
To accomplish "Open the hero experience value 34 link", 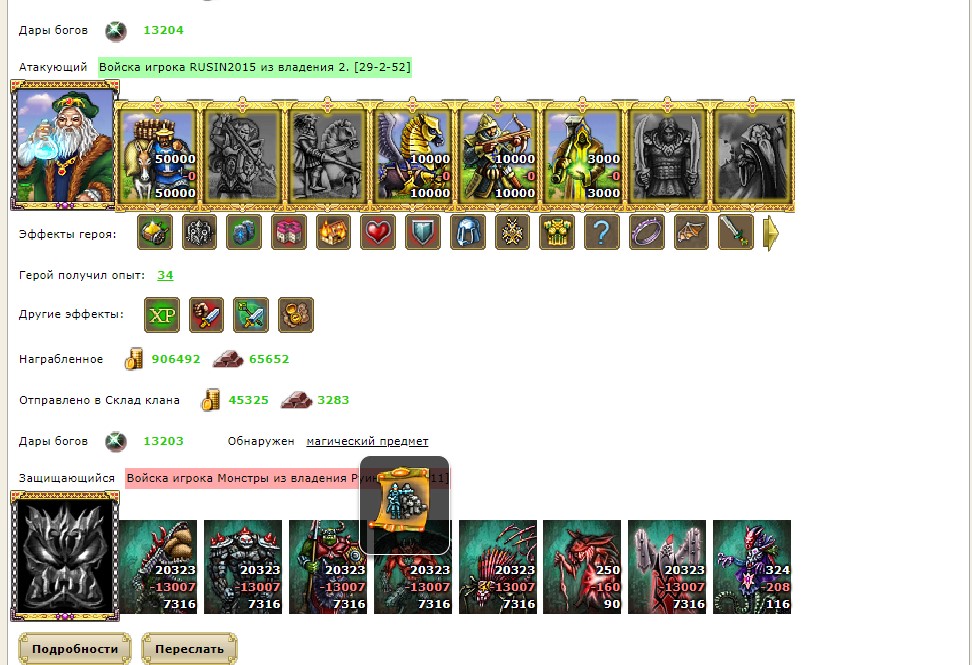I will (x=165, y=275).
